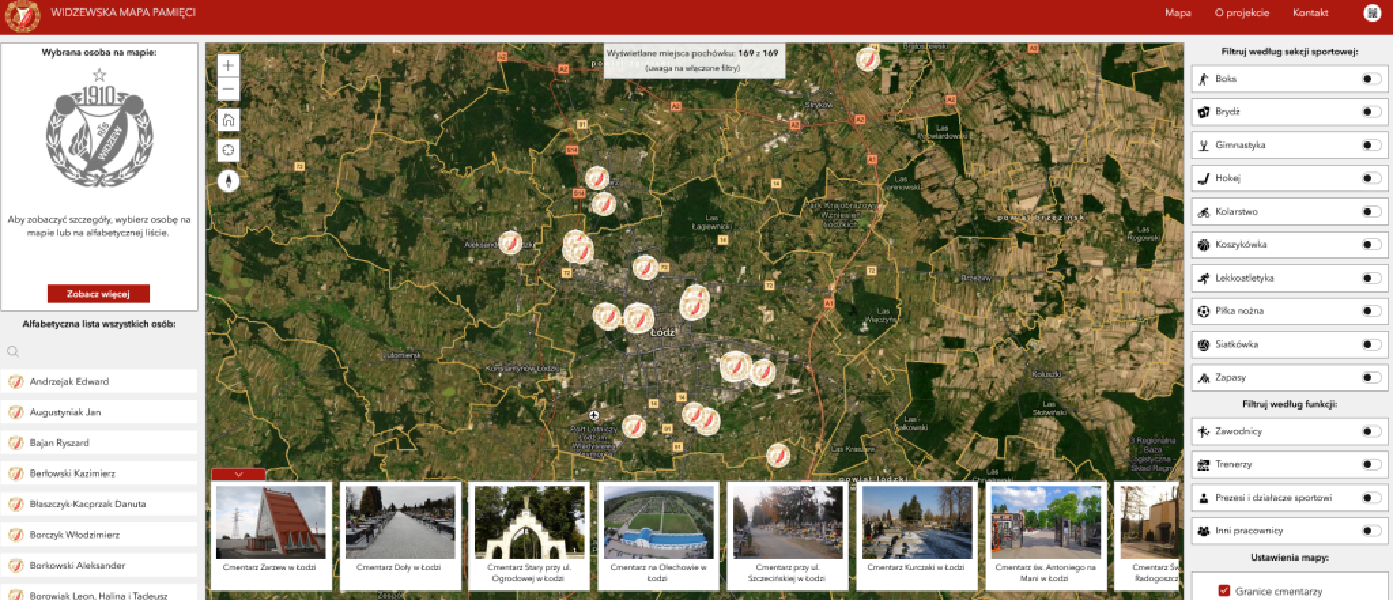
Task: Toggle the Piłka nożna filter switch
Action: (1371, 311)
